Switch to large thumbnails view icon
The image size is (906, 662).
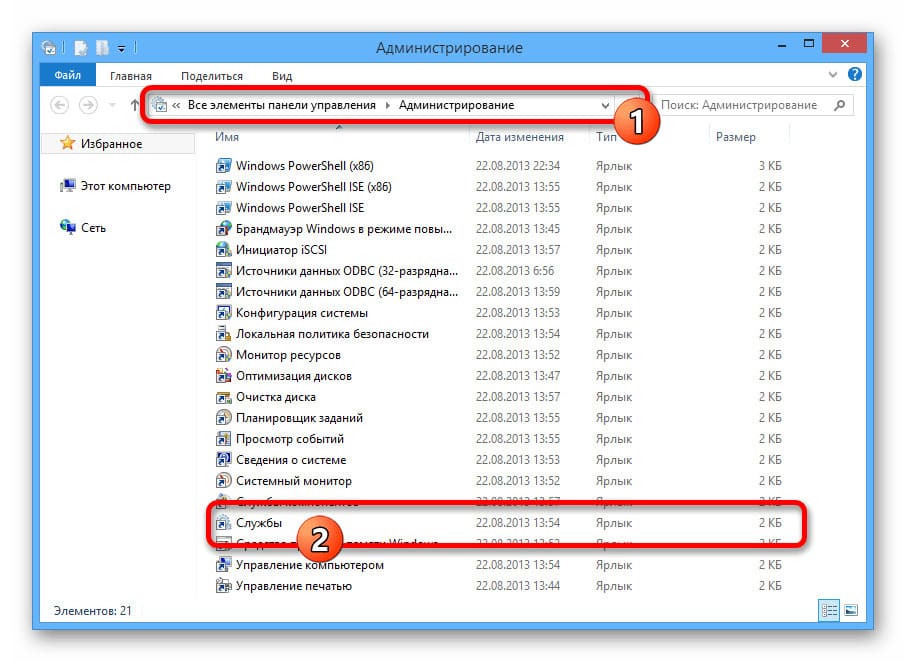pyautogui.click(x=851, y=610)
